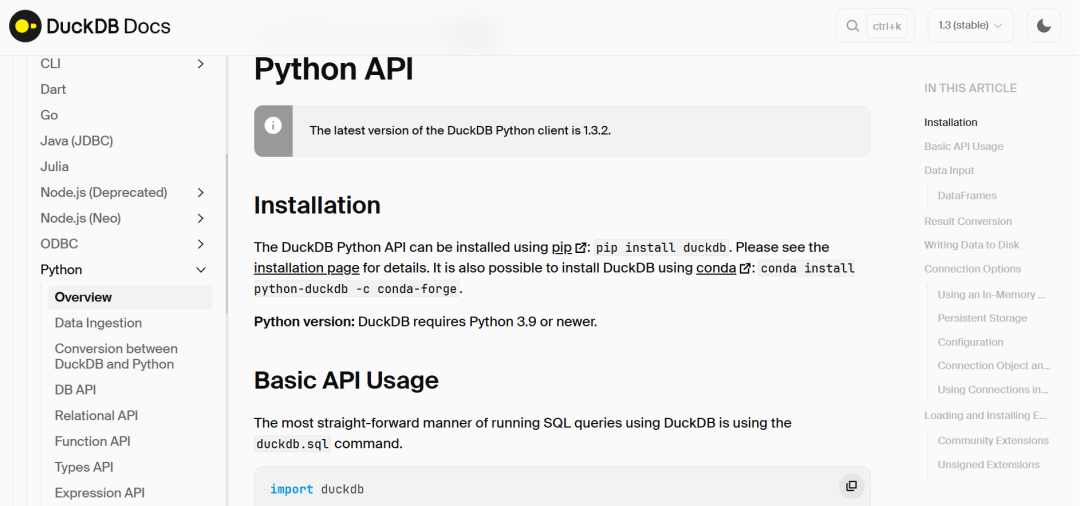Click the IN THIS ARTICLE heading
The image size is (1080, 506).
970,88
